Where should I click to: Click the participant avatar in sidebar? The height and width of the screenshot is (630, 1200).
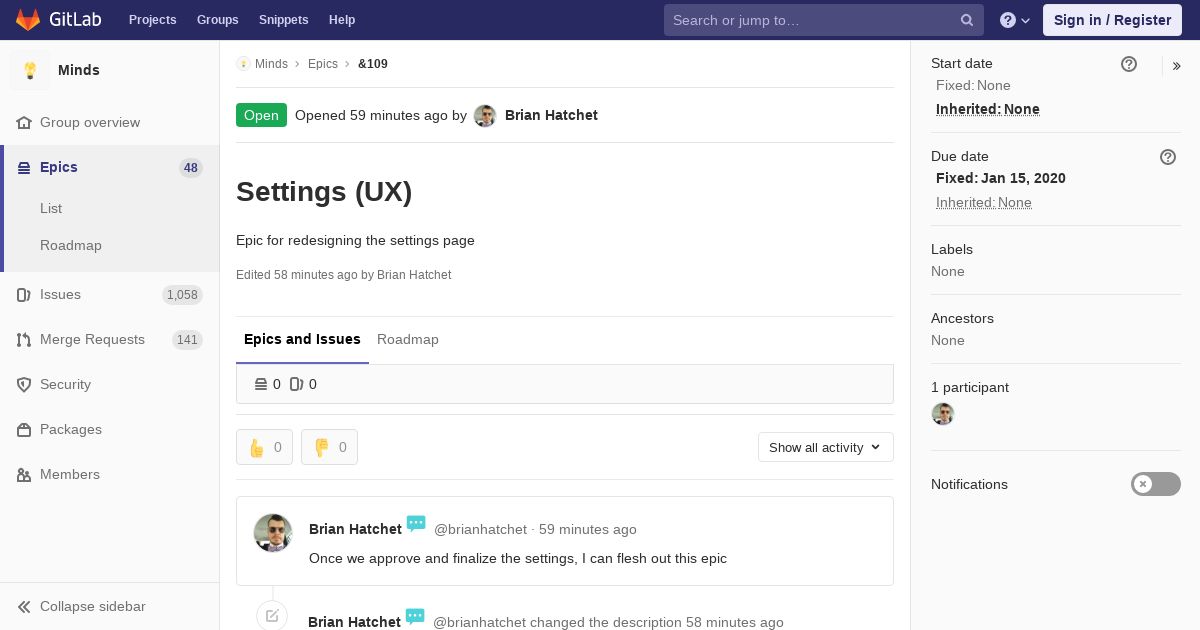coord(943,414)
